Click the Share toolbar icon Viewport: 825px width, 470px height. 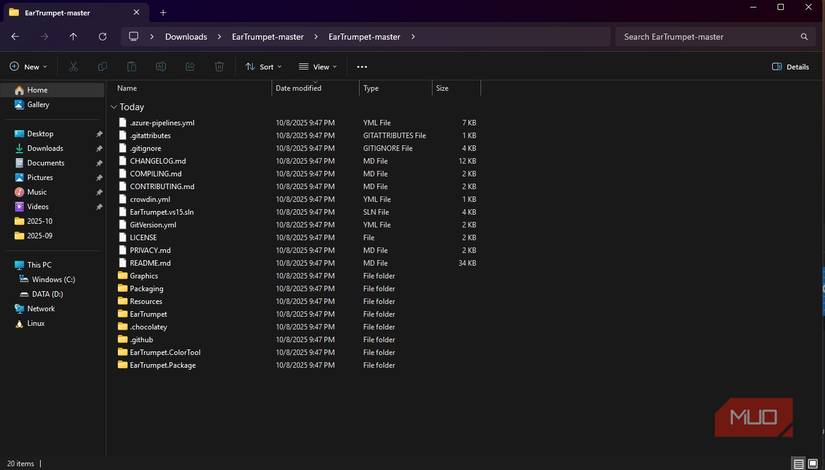point(190,66)
